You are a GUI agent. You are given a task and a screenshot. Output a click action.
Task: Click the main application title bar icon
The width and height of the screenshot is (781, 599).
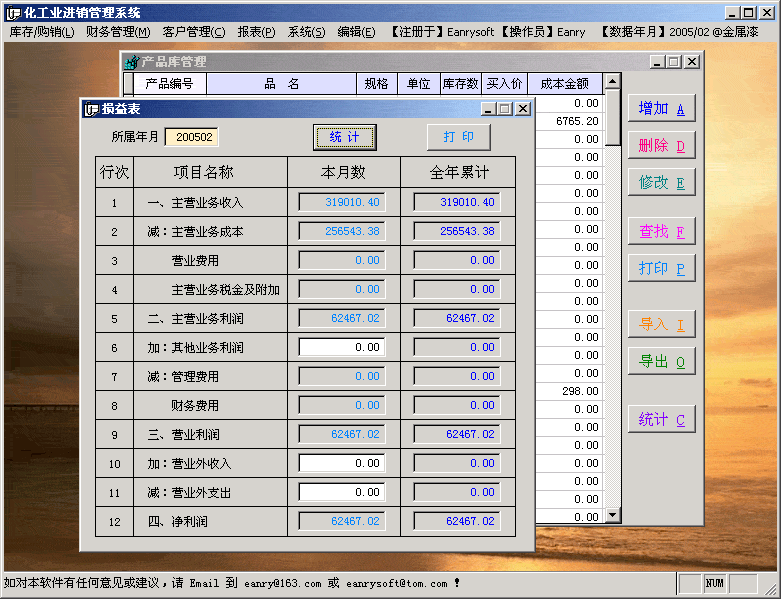(x=13, y=12)
